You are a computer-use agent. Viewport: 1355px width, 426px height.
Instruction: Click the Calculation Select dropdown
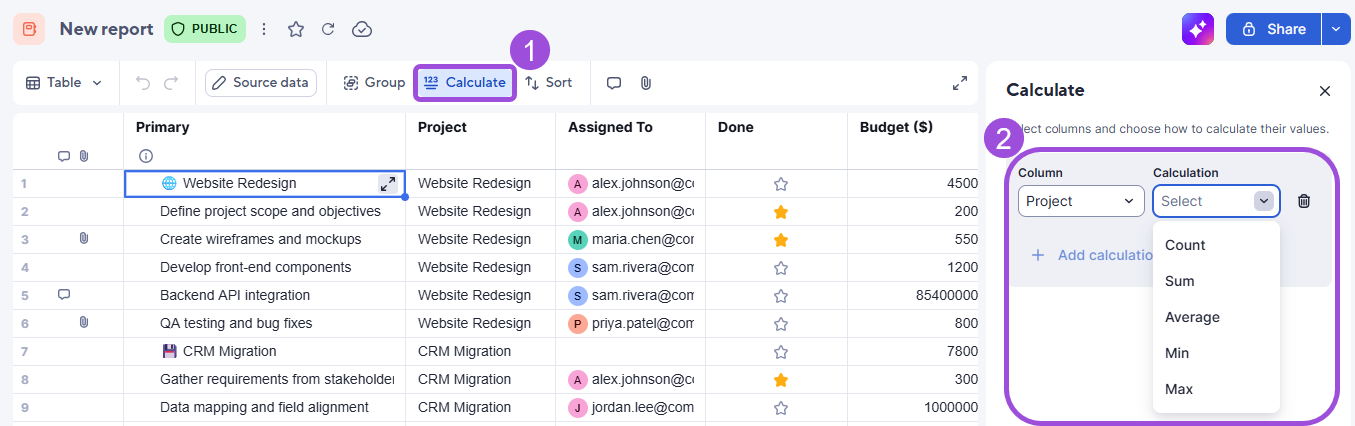point(1216,201)
